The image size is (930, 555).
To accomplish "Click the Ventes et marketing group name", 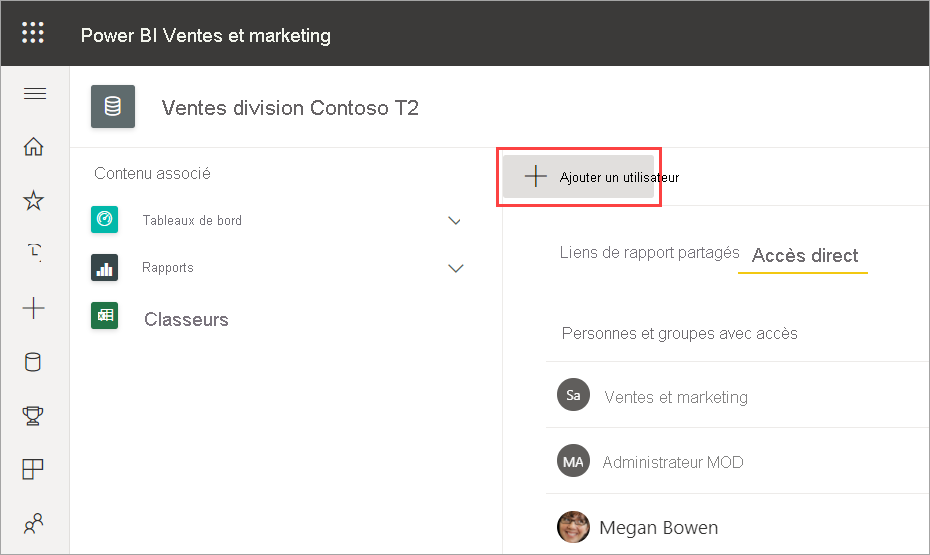I will 676,397.
